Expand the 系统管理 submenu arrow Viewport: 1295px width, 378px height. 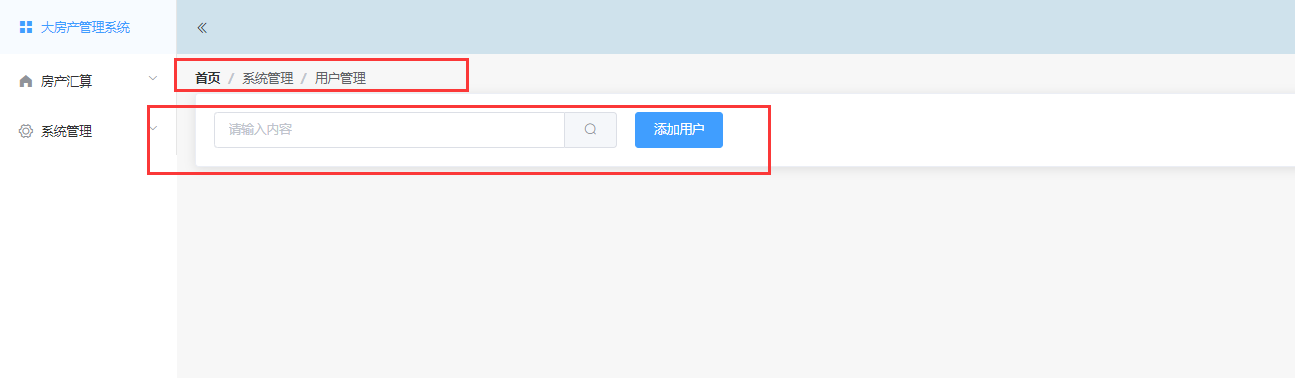[x=153, y=128]
